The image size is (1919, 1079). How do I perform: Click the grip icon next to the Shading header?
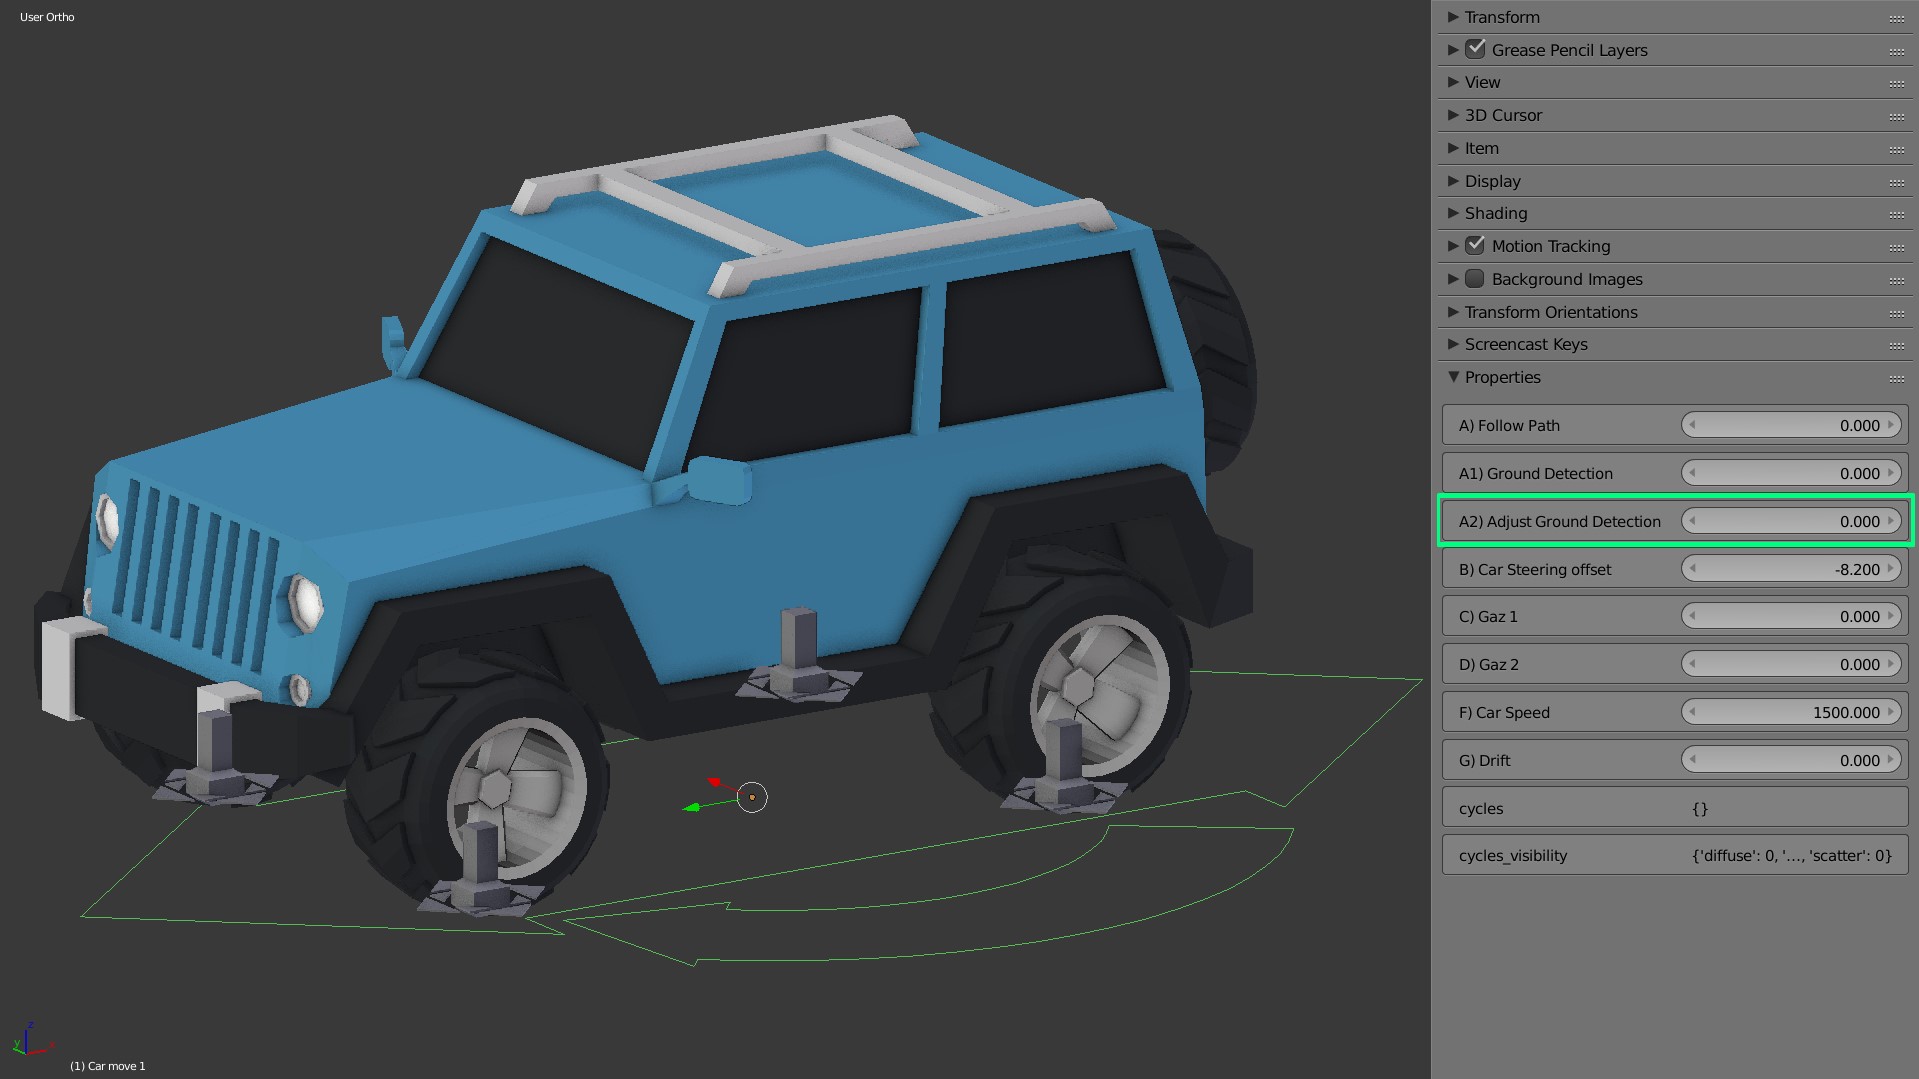click(1897, 214)
